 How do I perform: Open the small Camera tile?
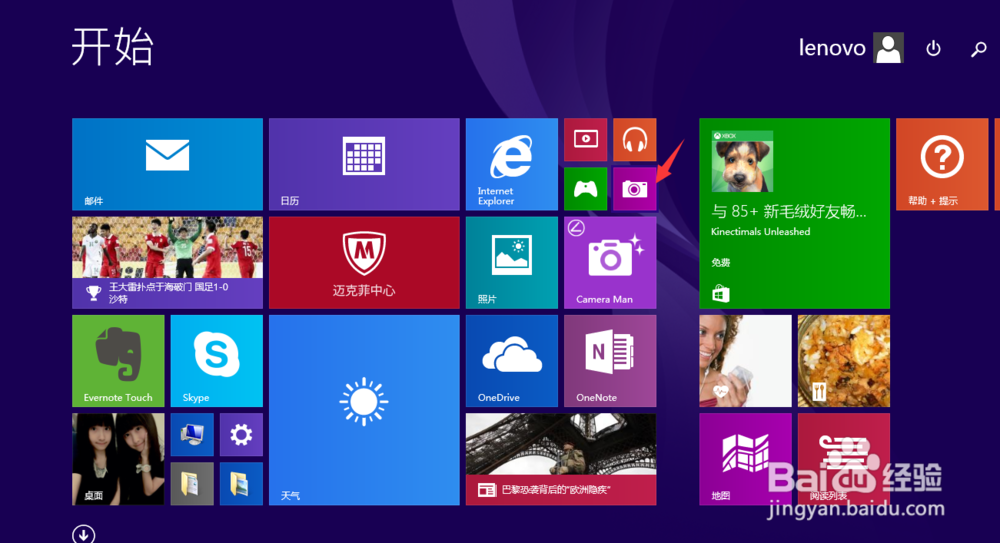tap(635, 189)
